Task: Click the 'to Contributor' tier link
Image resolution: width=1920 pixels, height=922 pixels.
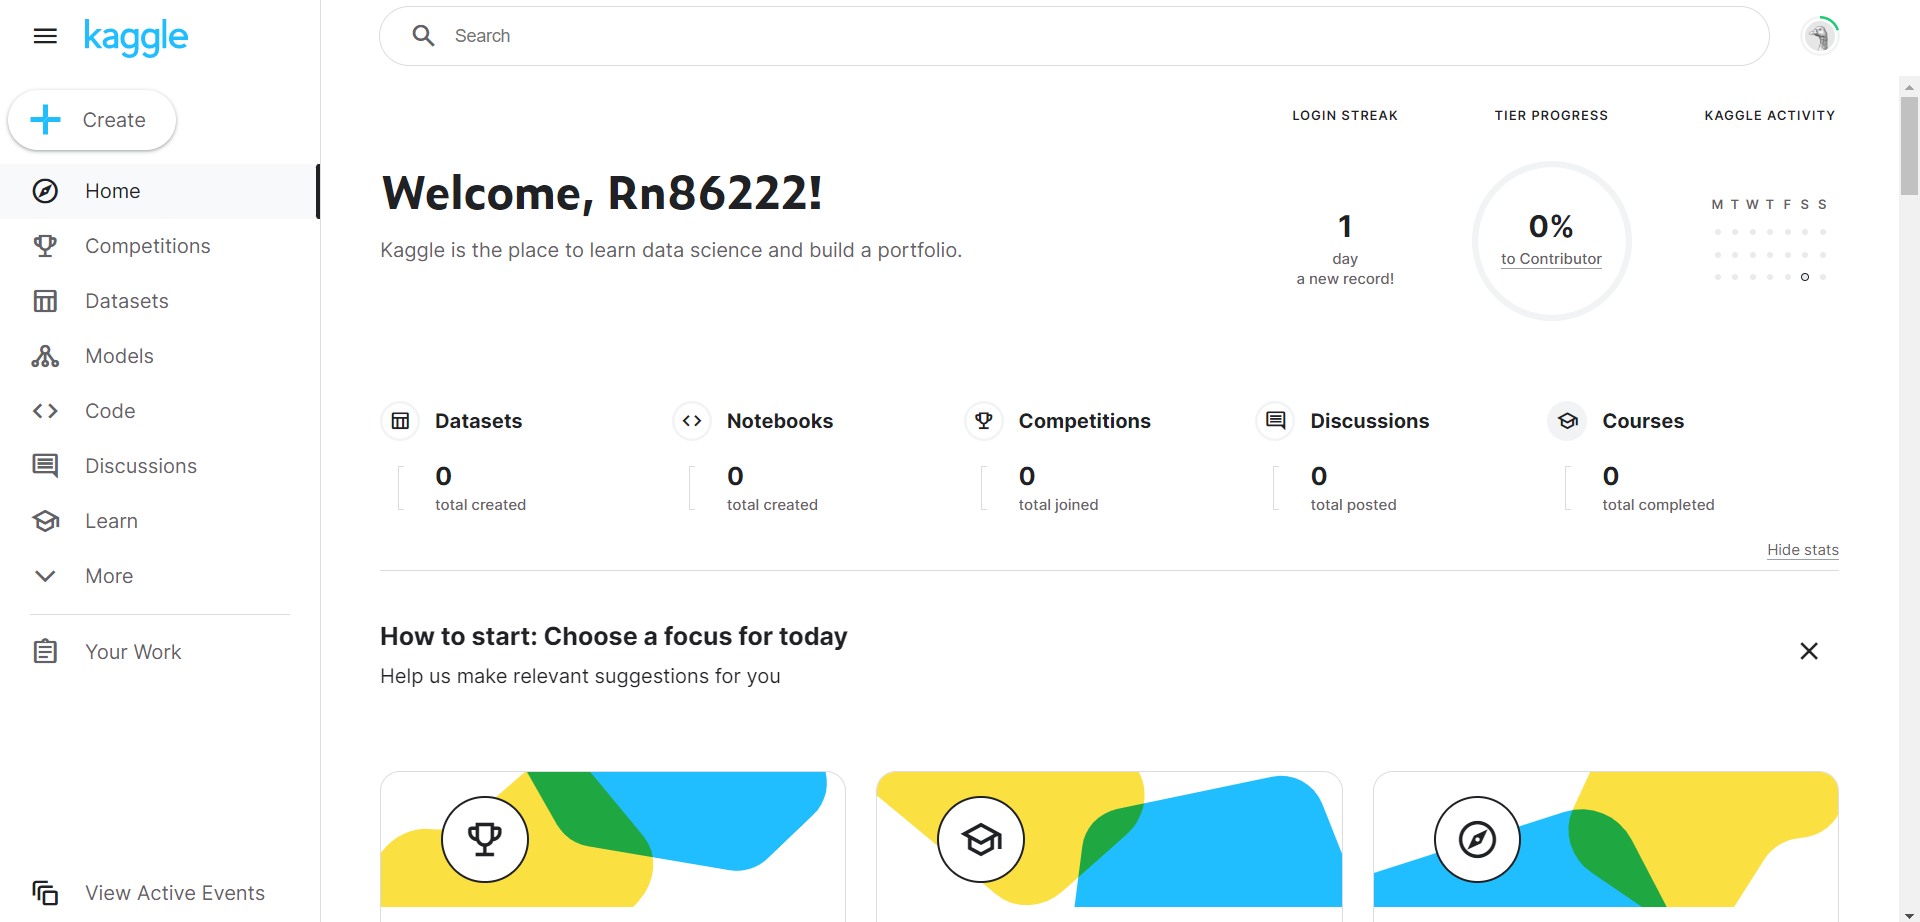Action: (x=1551, y=259)
